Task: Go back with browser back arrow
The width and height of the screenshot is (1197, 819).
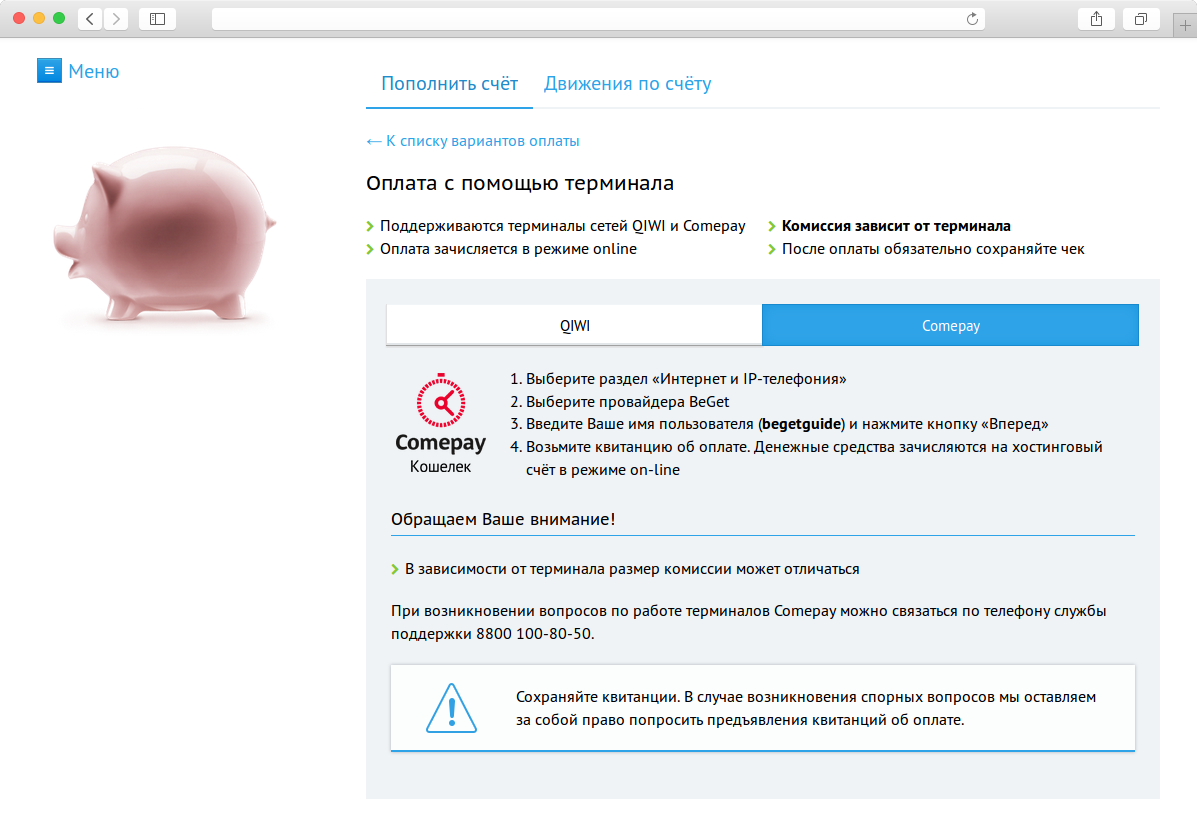Action: 90,19
